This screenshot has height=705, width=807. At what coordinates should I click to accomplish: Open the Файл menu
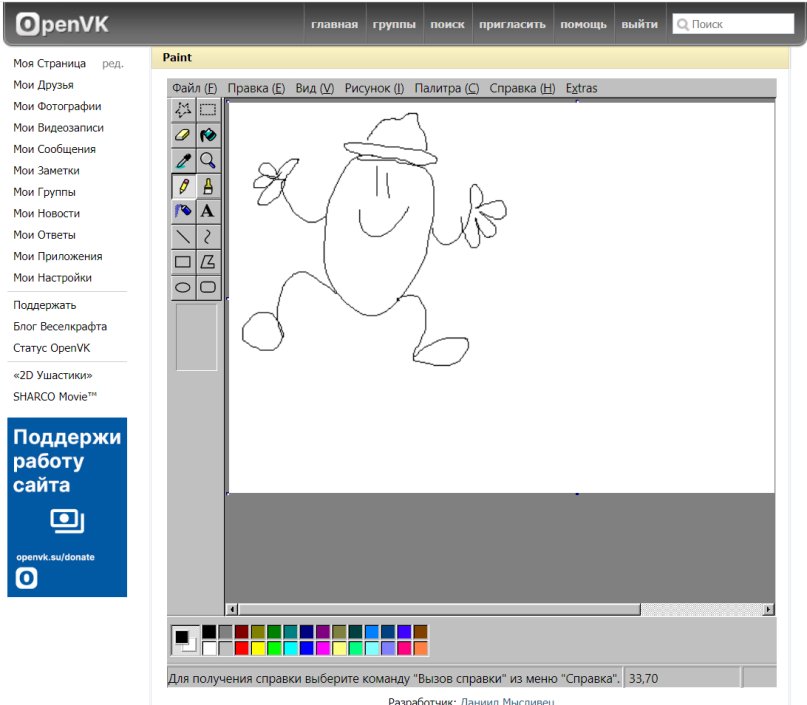194,88
